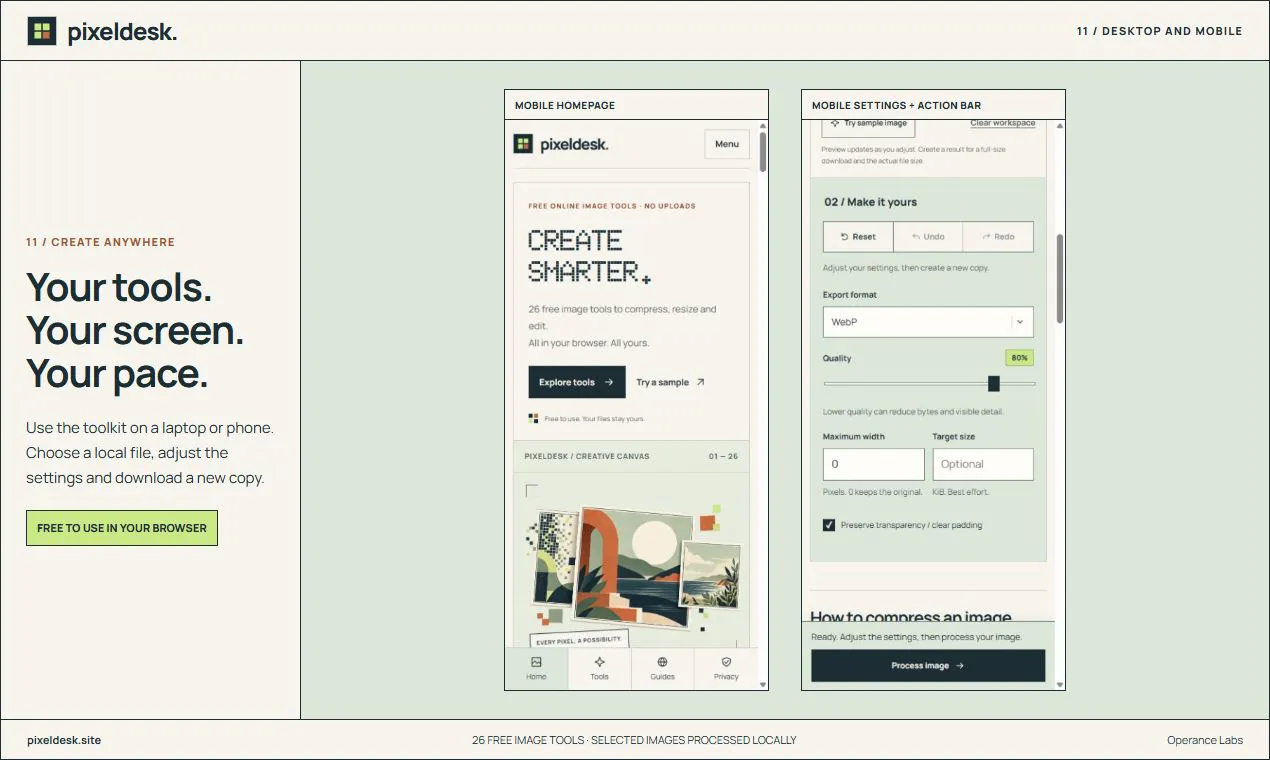
Task: Click the Maximum width input field
Action: pos(874,464)
